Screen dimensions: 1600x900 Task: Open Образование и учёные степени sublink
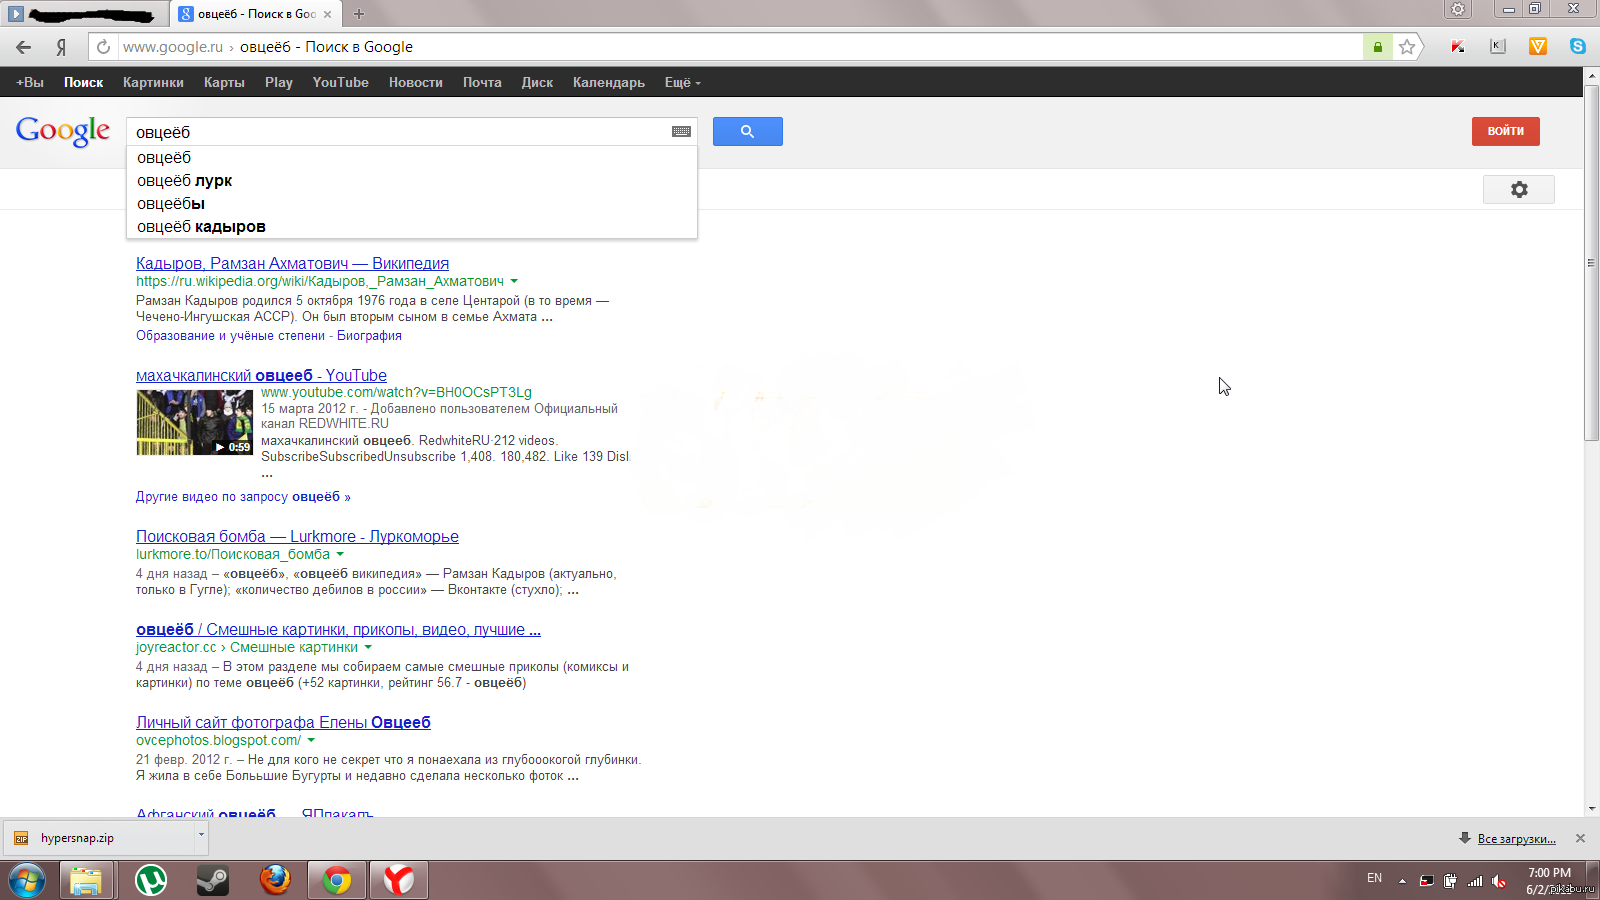(x=230, y=336)
